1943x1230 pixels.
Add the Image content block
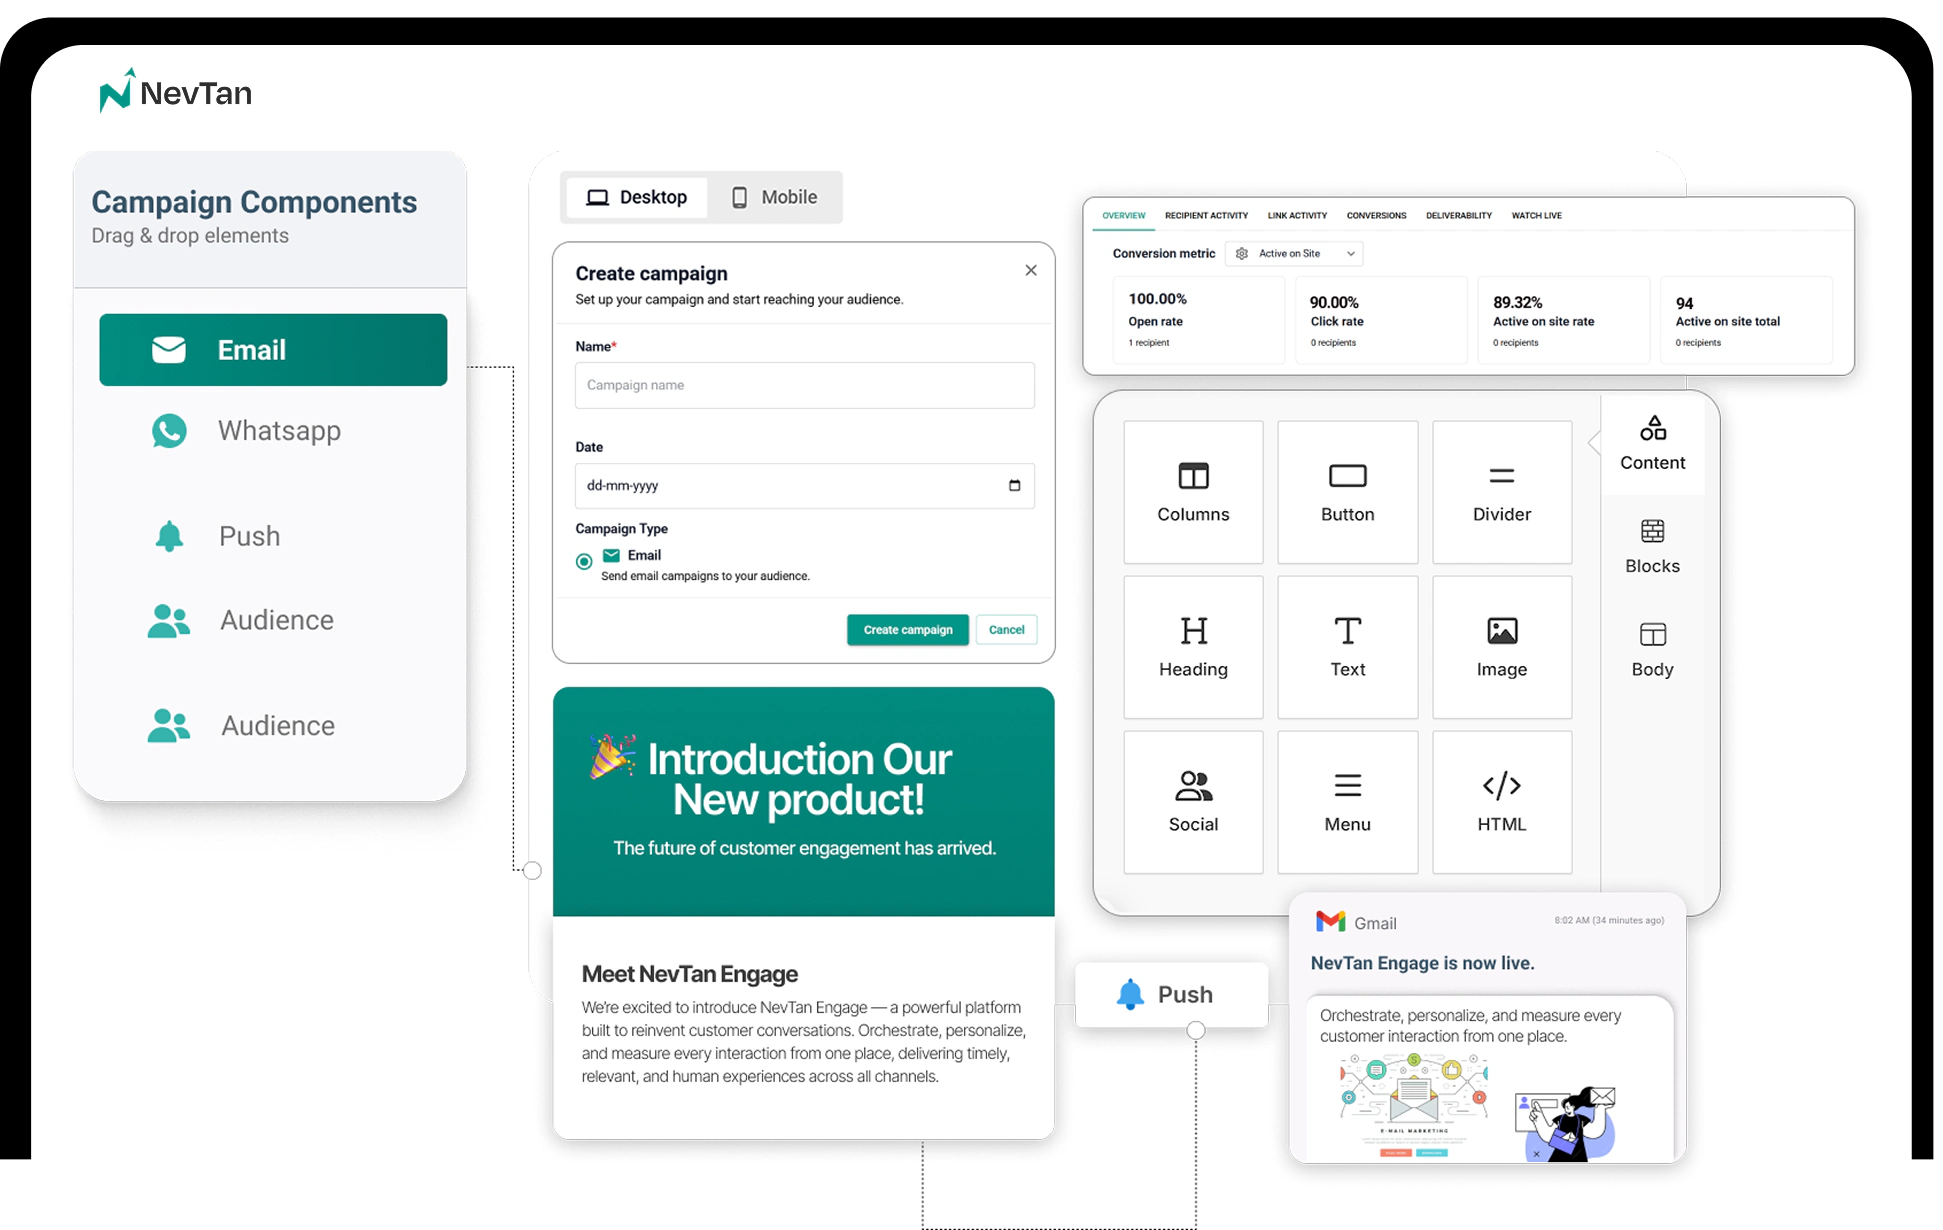(x=1502, y=647)
